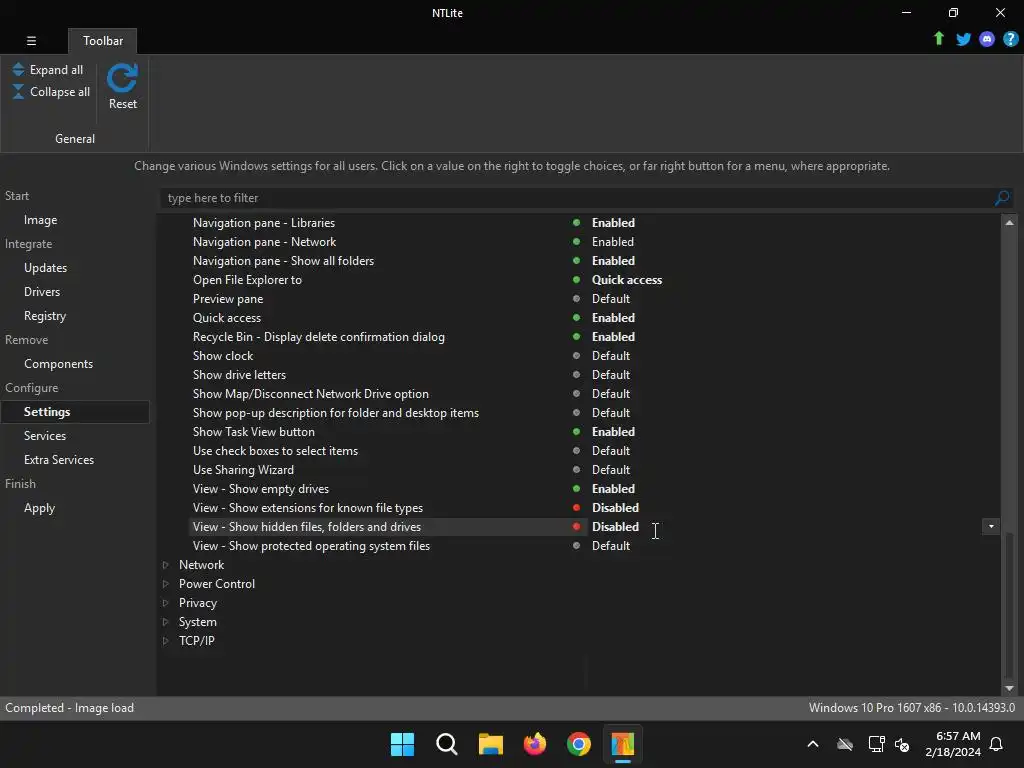This screenshot has height=768, width=1024.
Task: Show hidden tray icons chevron
Action: [813, 744]
